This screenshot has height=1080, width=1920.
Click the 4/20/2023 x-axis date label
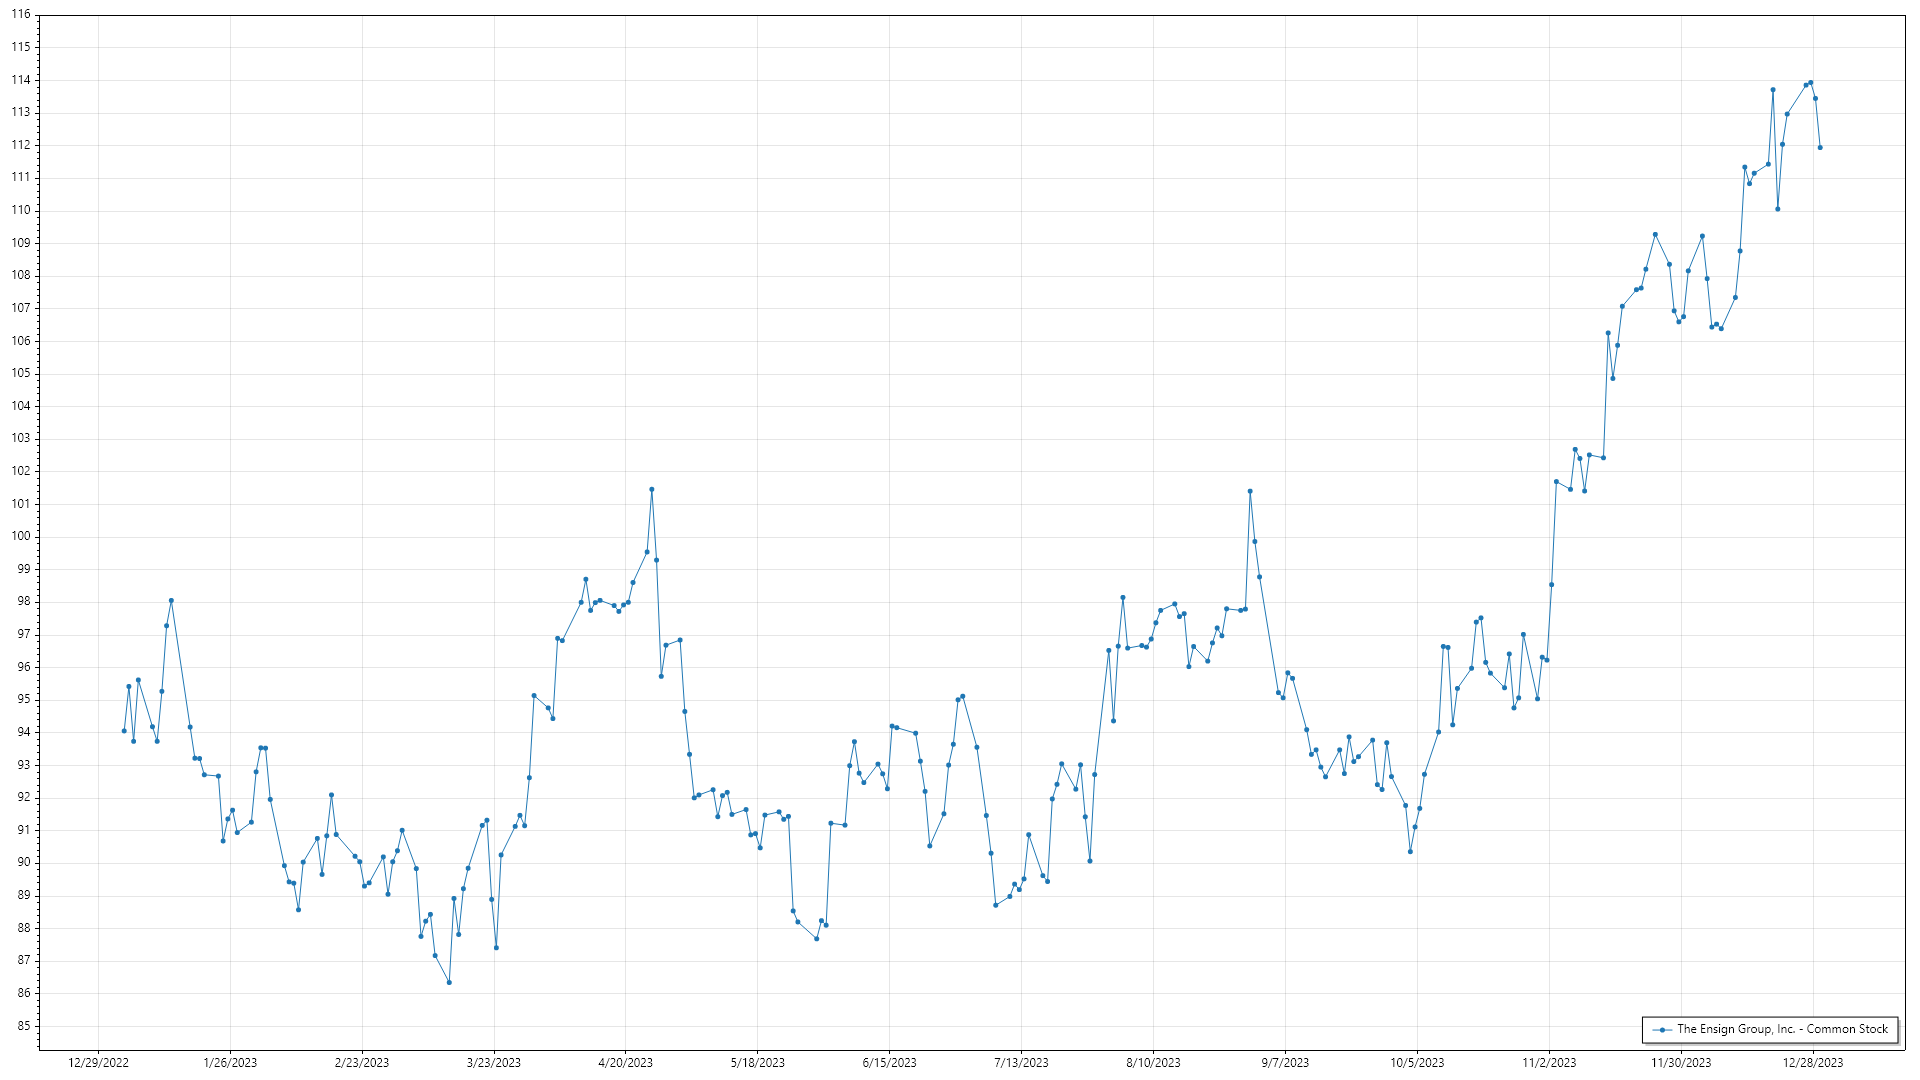coord(625,1063)
